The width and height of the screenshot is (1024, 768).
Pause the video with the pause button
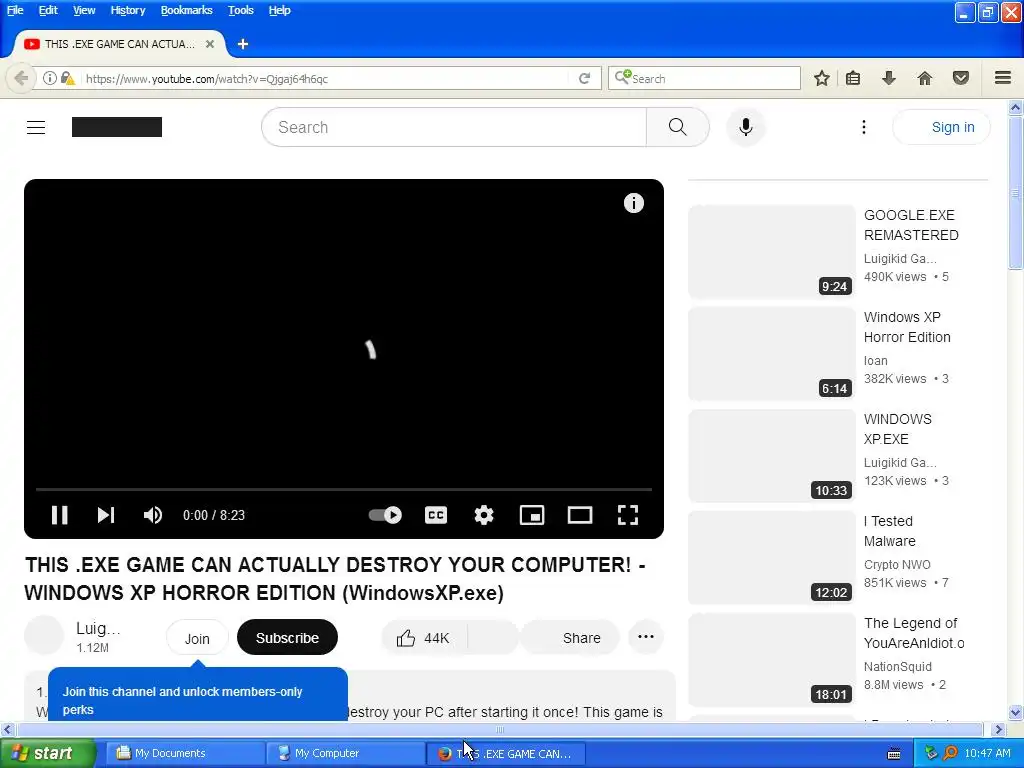(59, 515)
